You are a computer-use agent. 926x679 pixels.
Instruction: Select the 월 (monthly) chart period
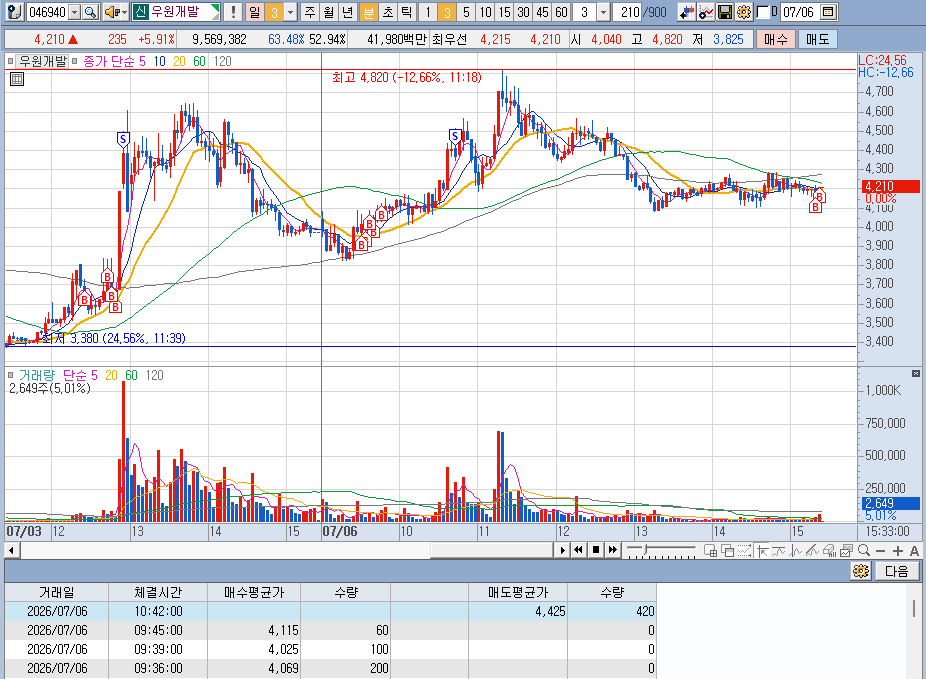[x=329, y=12]
